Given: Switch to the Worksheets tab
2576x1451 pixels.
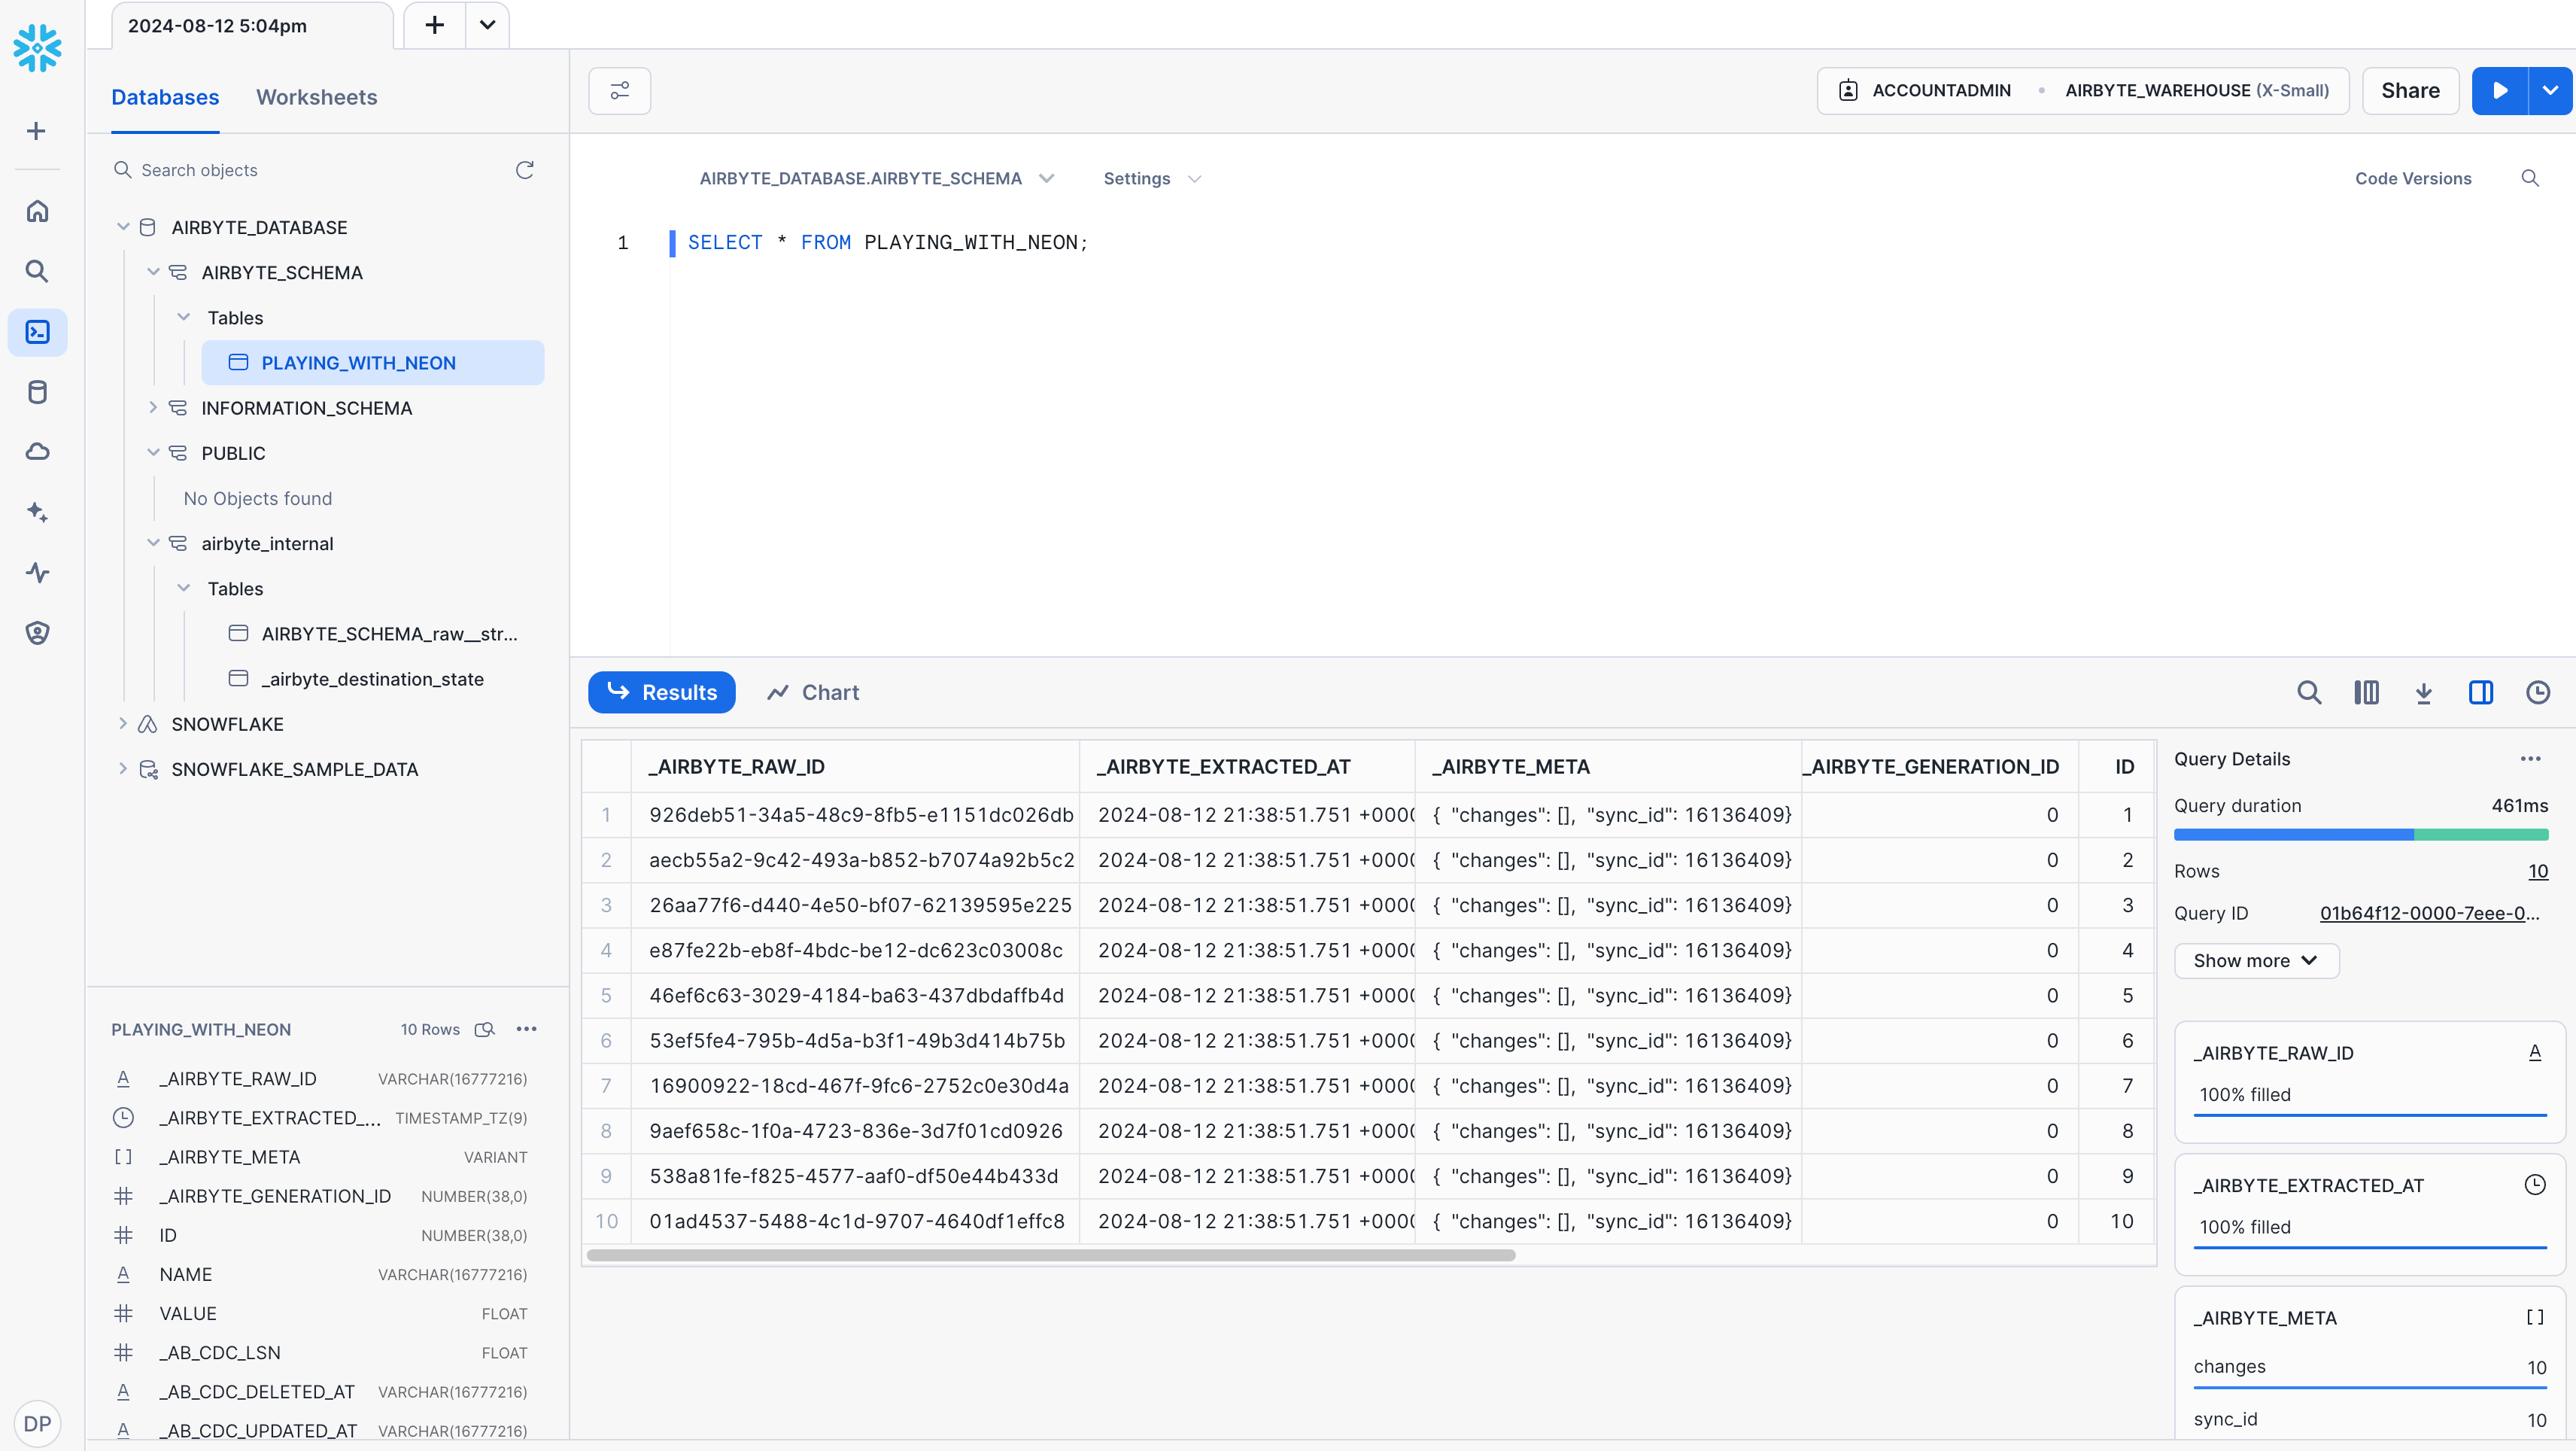Looking at the screenshot, I should pos(316,96).
